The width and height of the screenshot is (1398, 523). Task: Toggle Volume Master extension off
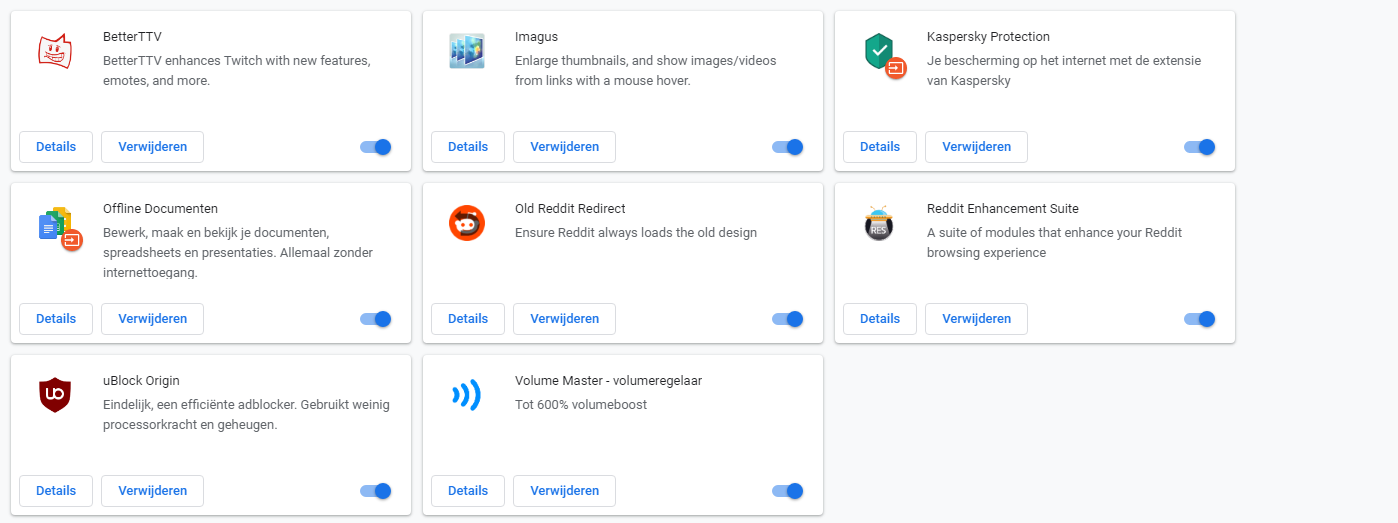pos(788,491)
